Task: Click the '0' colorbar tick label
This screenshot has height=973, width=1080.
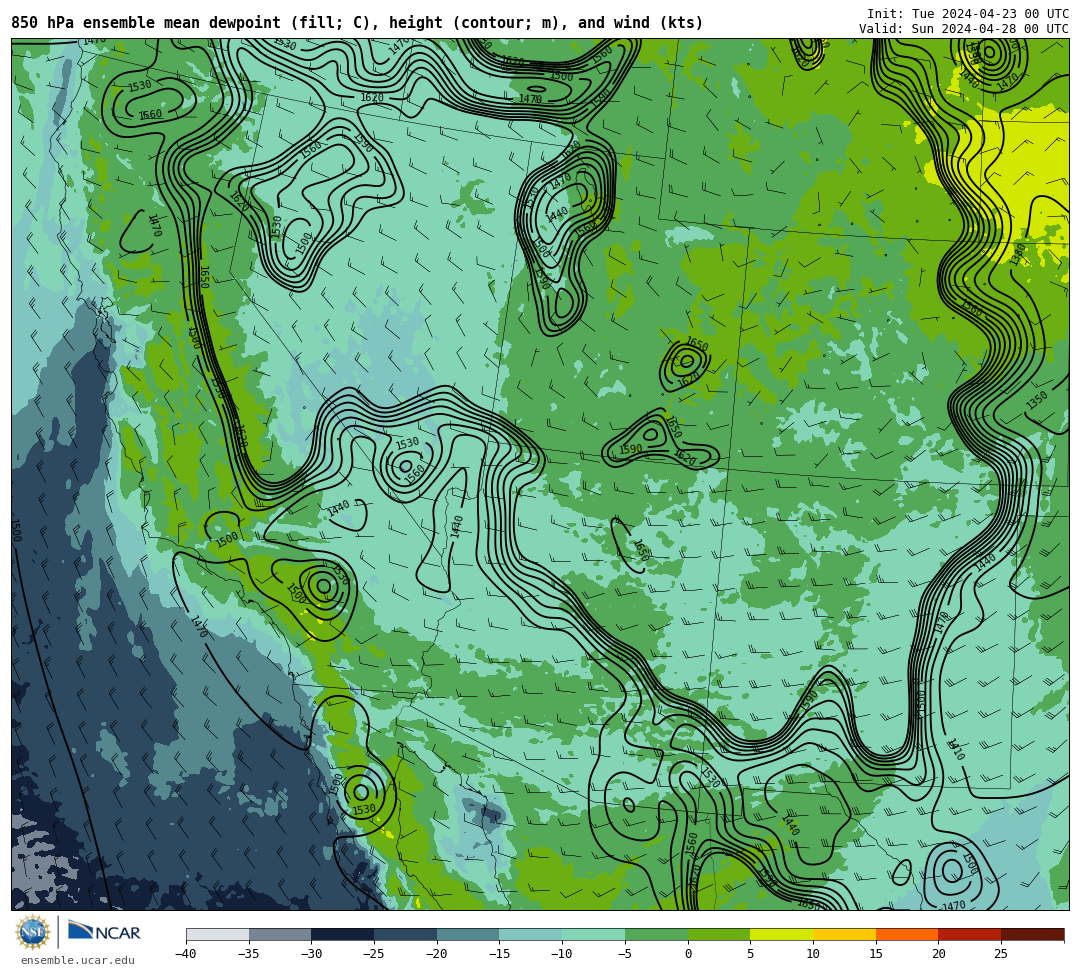Action: coord(688,954)
